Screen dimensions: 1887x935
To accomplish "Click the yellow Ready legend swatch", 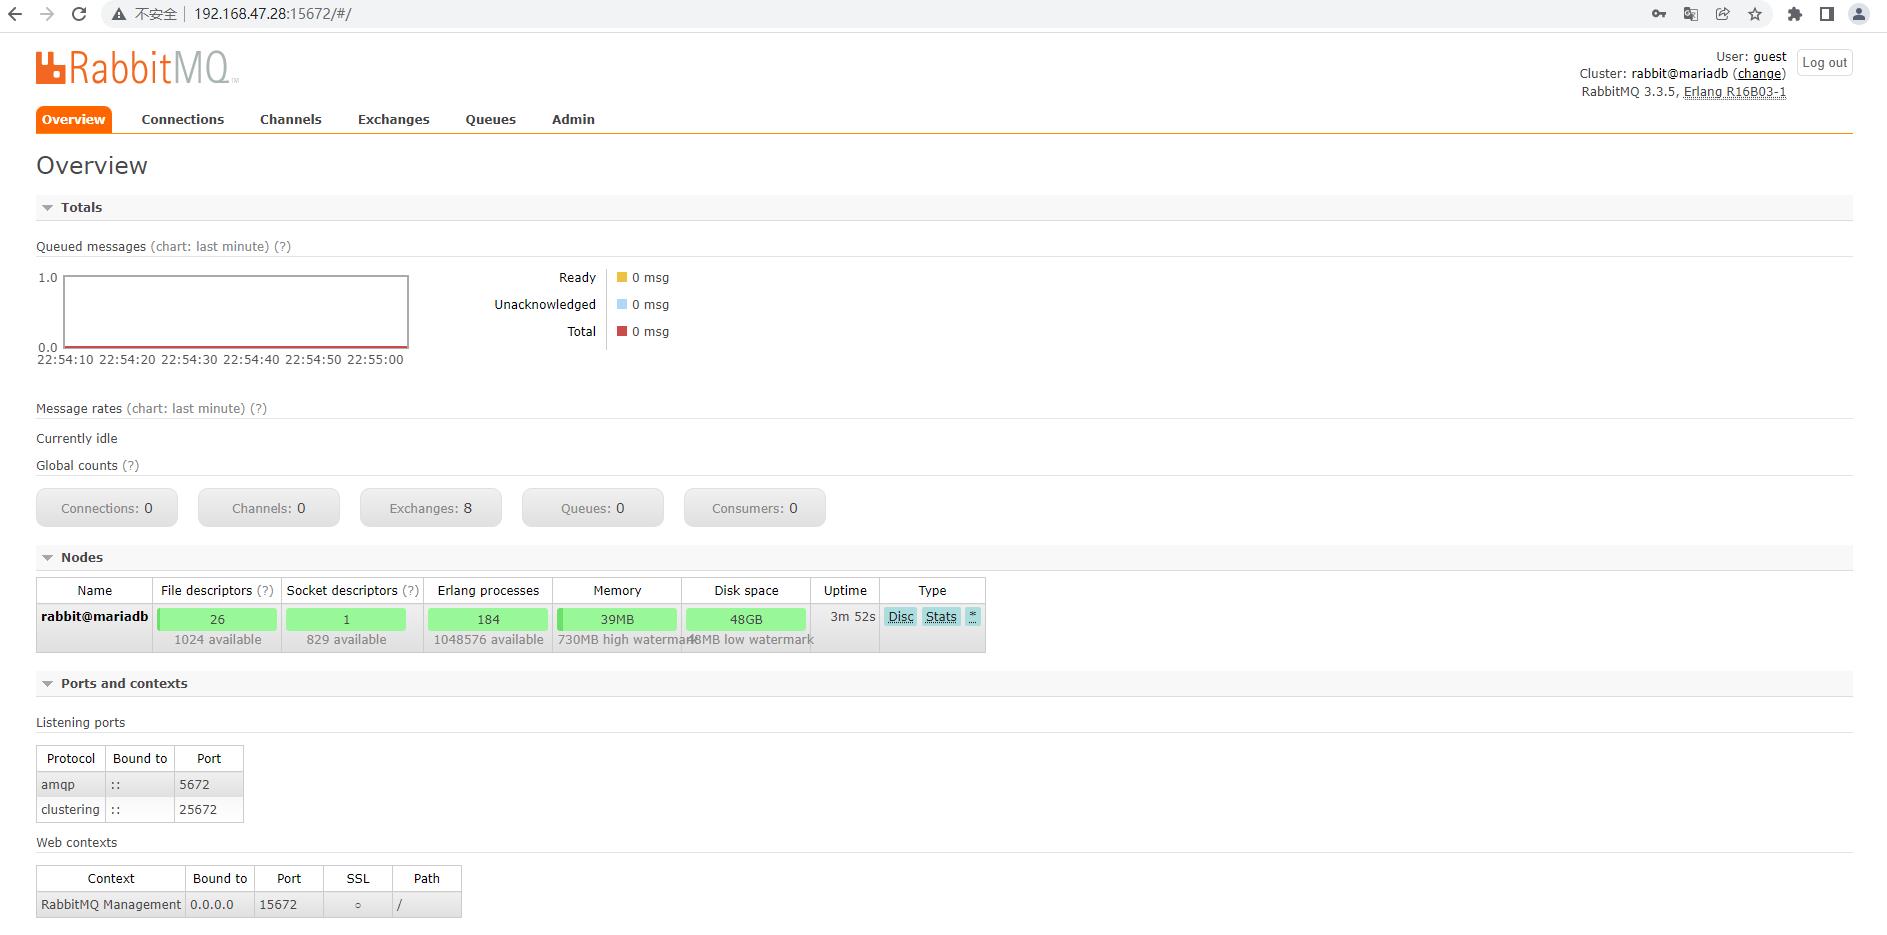I will click(622, 277).
